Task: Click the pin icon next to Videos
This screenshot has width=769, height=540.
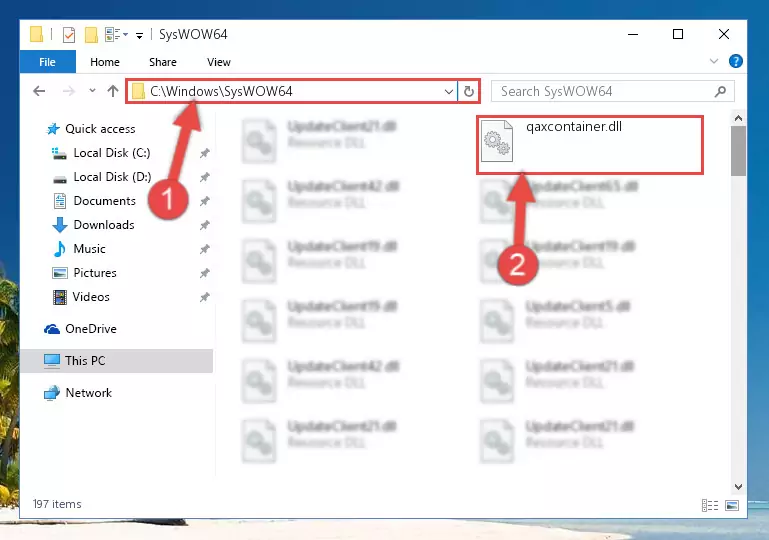Action: [x=205, y=297]
